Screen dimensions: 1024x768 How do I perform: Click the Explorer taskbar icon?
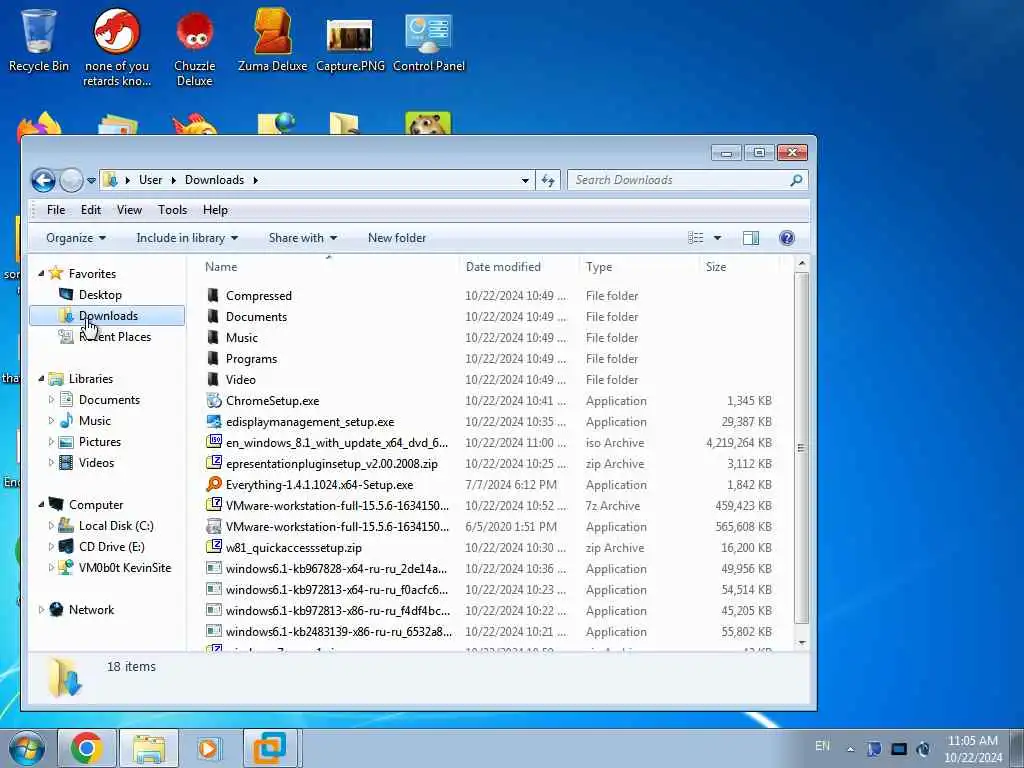tap(149, 748)
